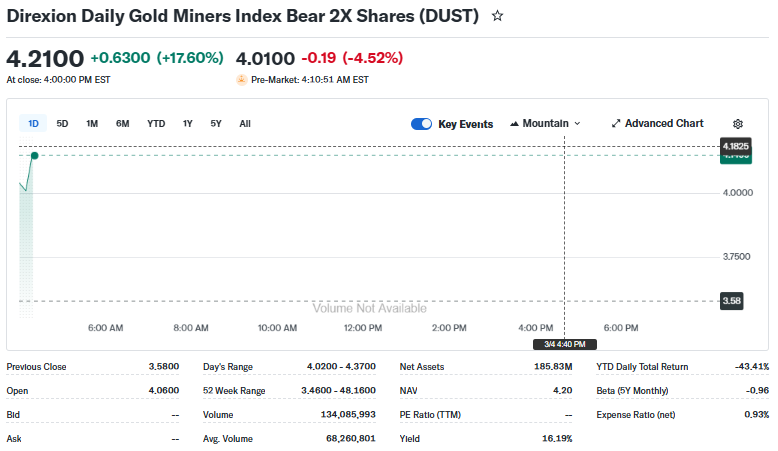View the 5Y chart range
Viewport: 778px width, 451px height.
(x=216, y=124)
